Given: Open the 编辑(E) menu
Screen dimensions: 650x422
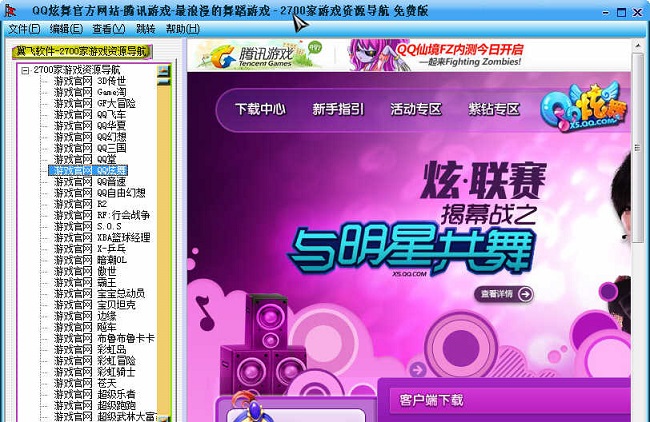Looking at the screenshot, I should point(66,29).
